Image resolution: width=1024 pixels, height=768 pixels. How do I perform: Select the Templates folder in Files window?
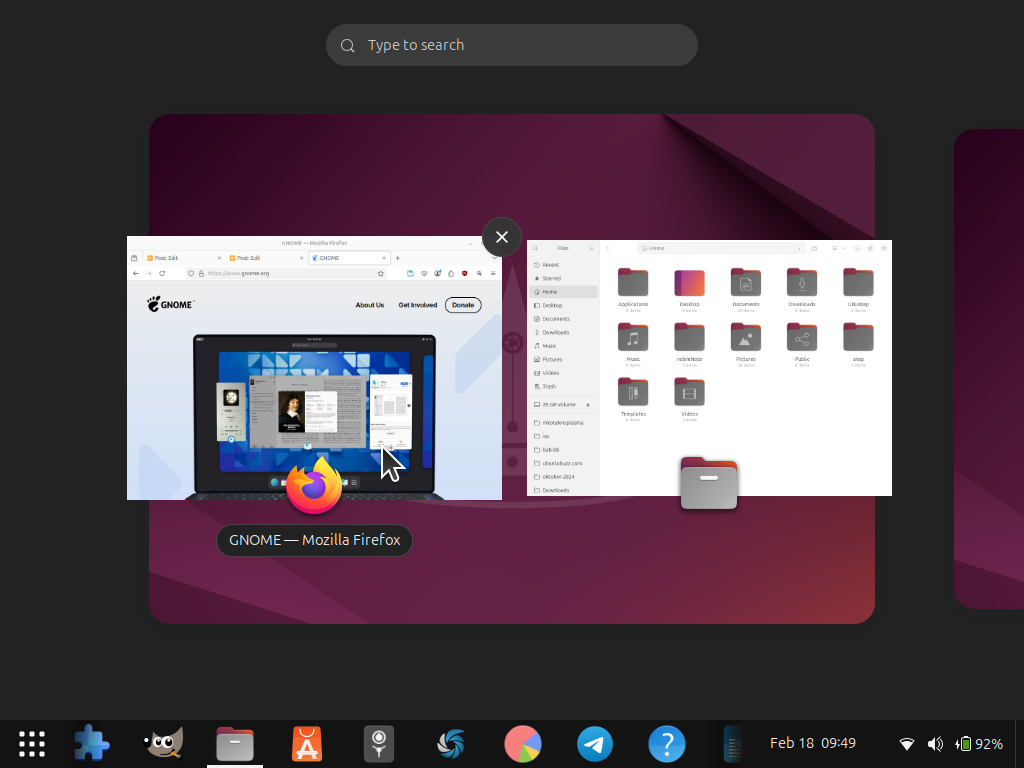[633, 398]
